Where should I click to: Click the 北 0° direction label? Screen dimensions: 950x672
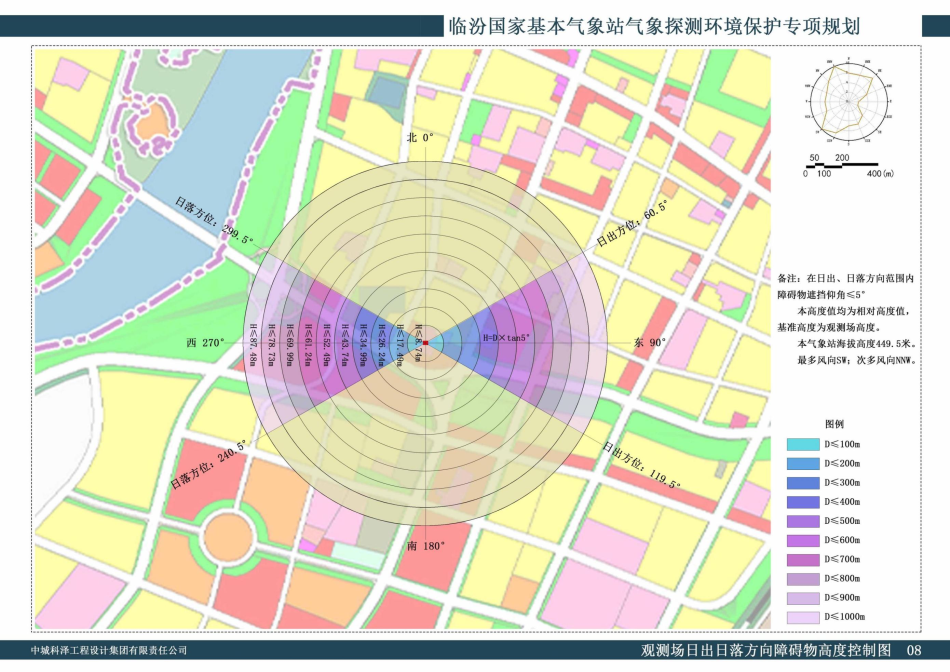pos(421,138)
